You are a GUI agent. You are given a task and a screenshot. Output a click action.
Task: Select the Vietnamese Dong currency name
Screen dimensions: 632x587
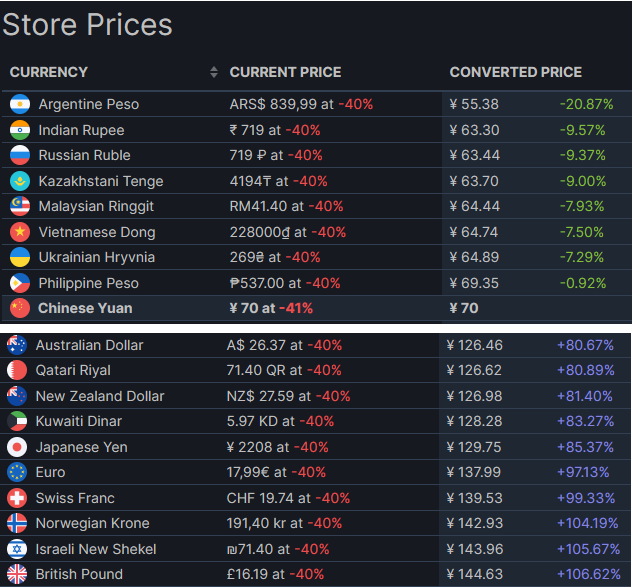pos(97,232)
